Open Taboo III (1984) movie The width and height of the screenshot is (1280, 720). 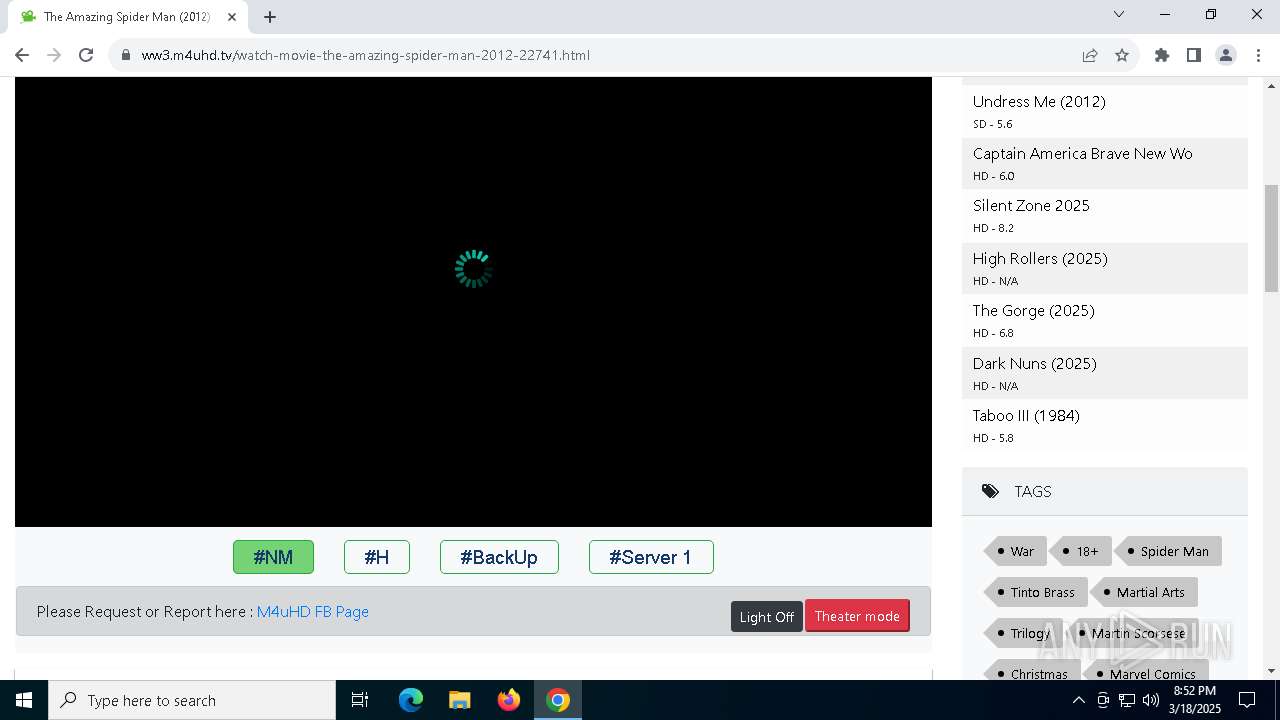coord(1026,416)
